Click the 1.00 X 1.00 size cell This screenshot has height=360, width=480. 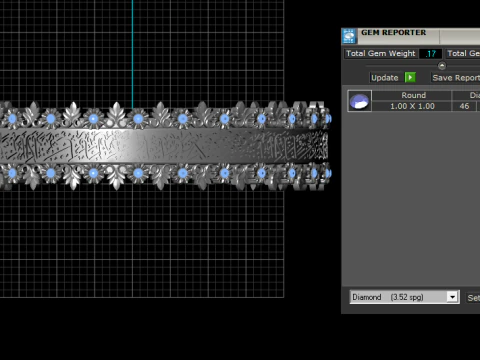(x=412, y=106)
